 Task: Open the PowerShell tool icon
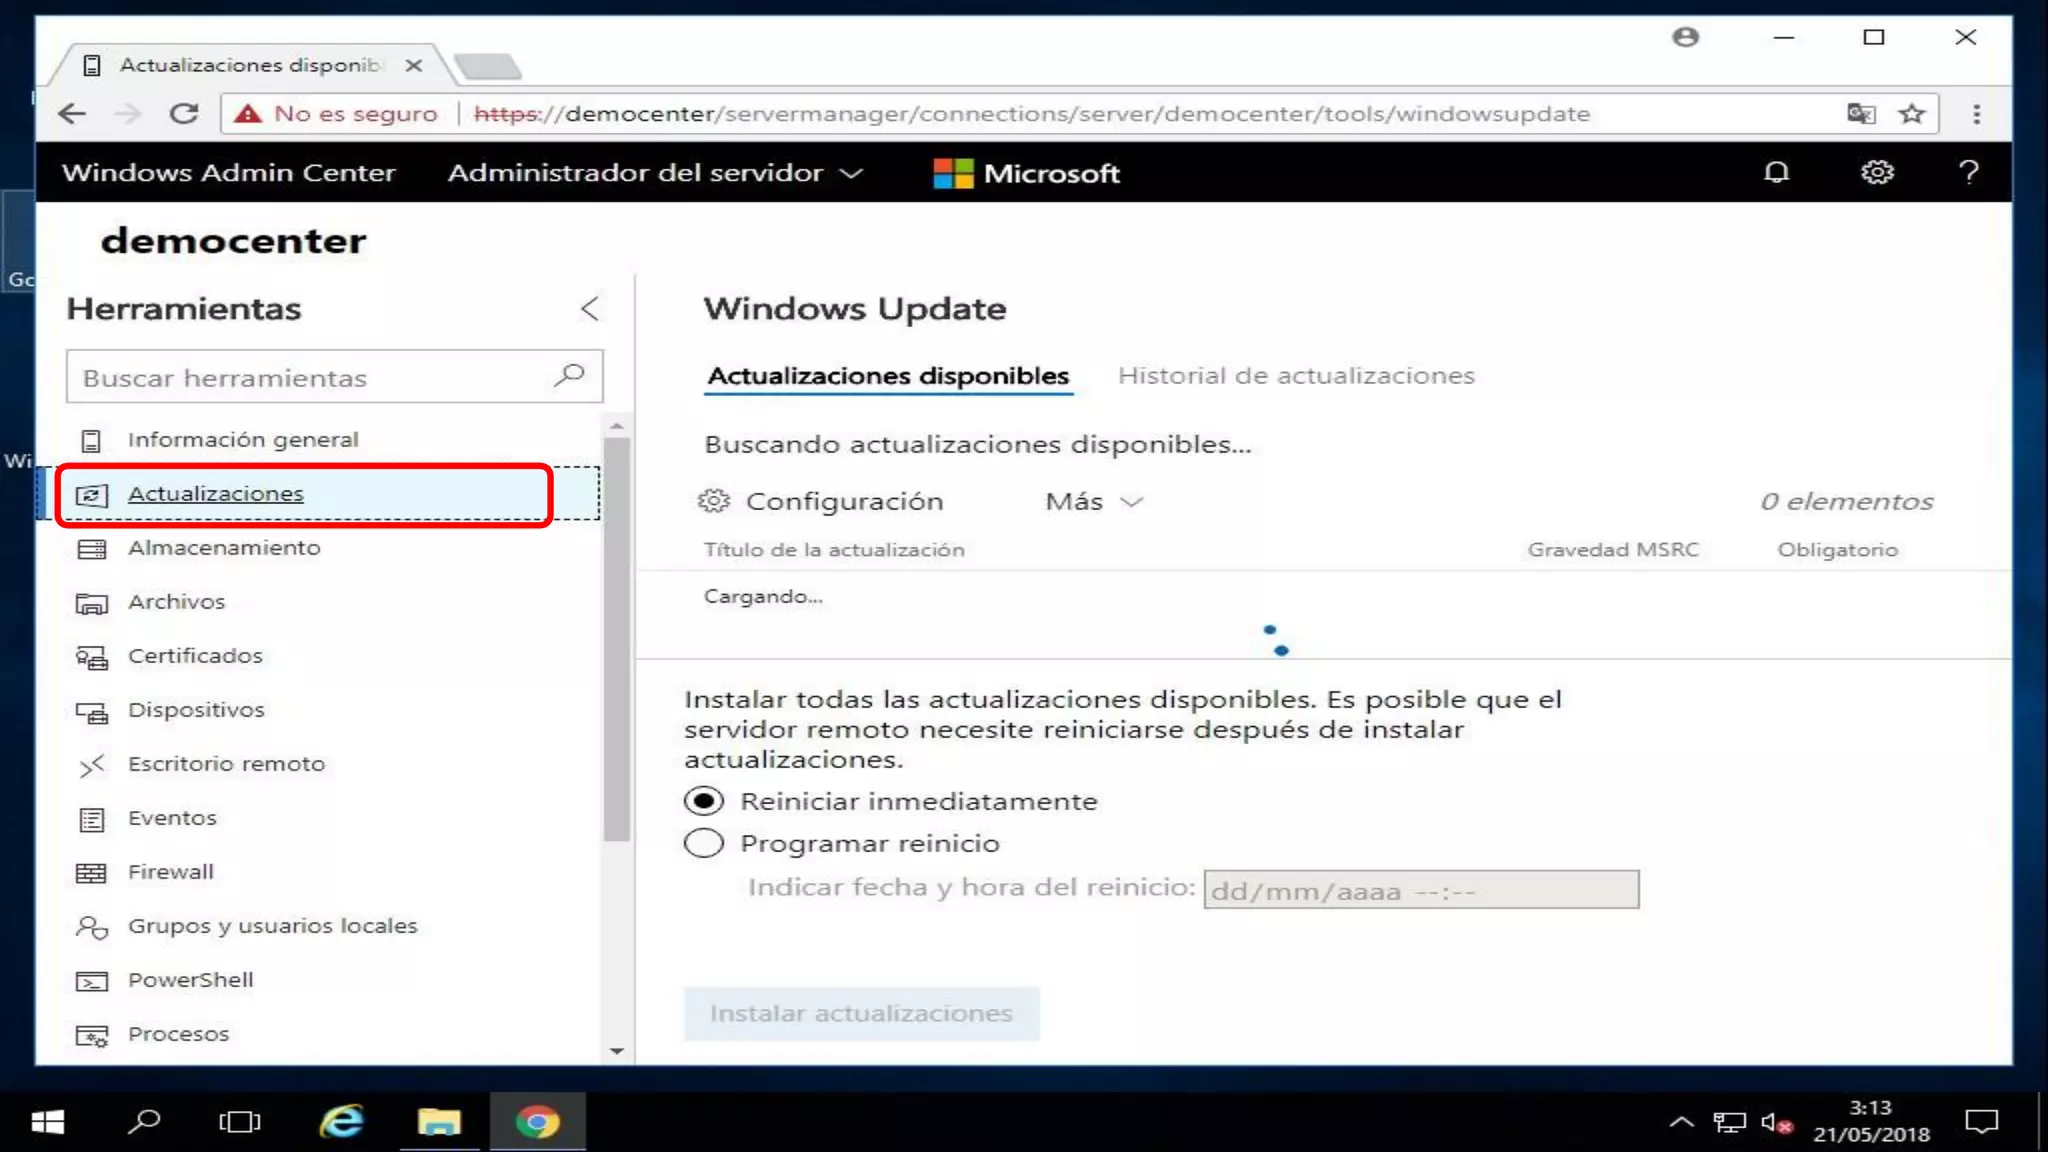point(91,981)
